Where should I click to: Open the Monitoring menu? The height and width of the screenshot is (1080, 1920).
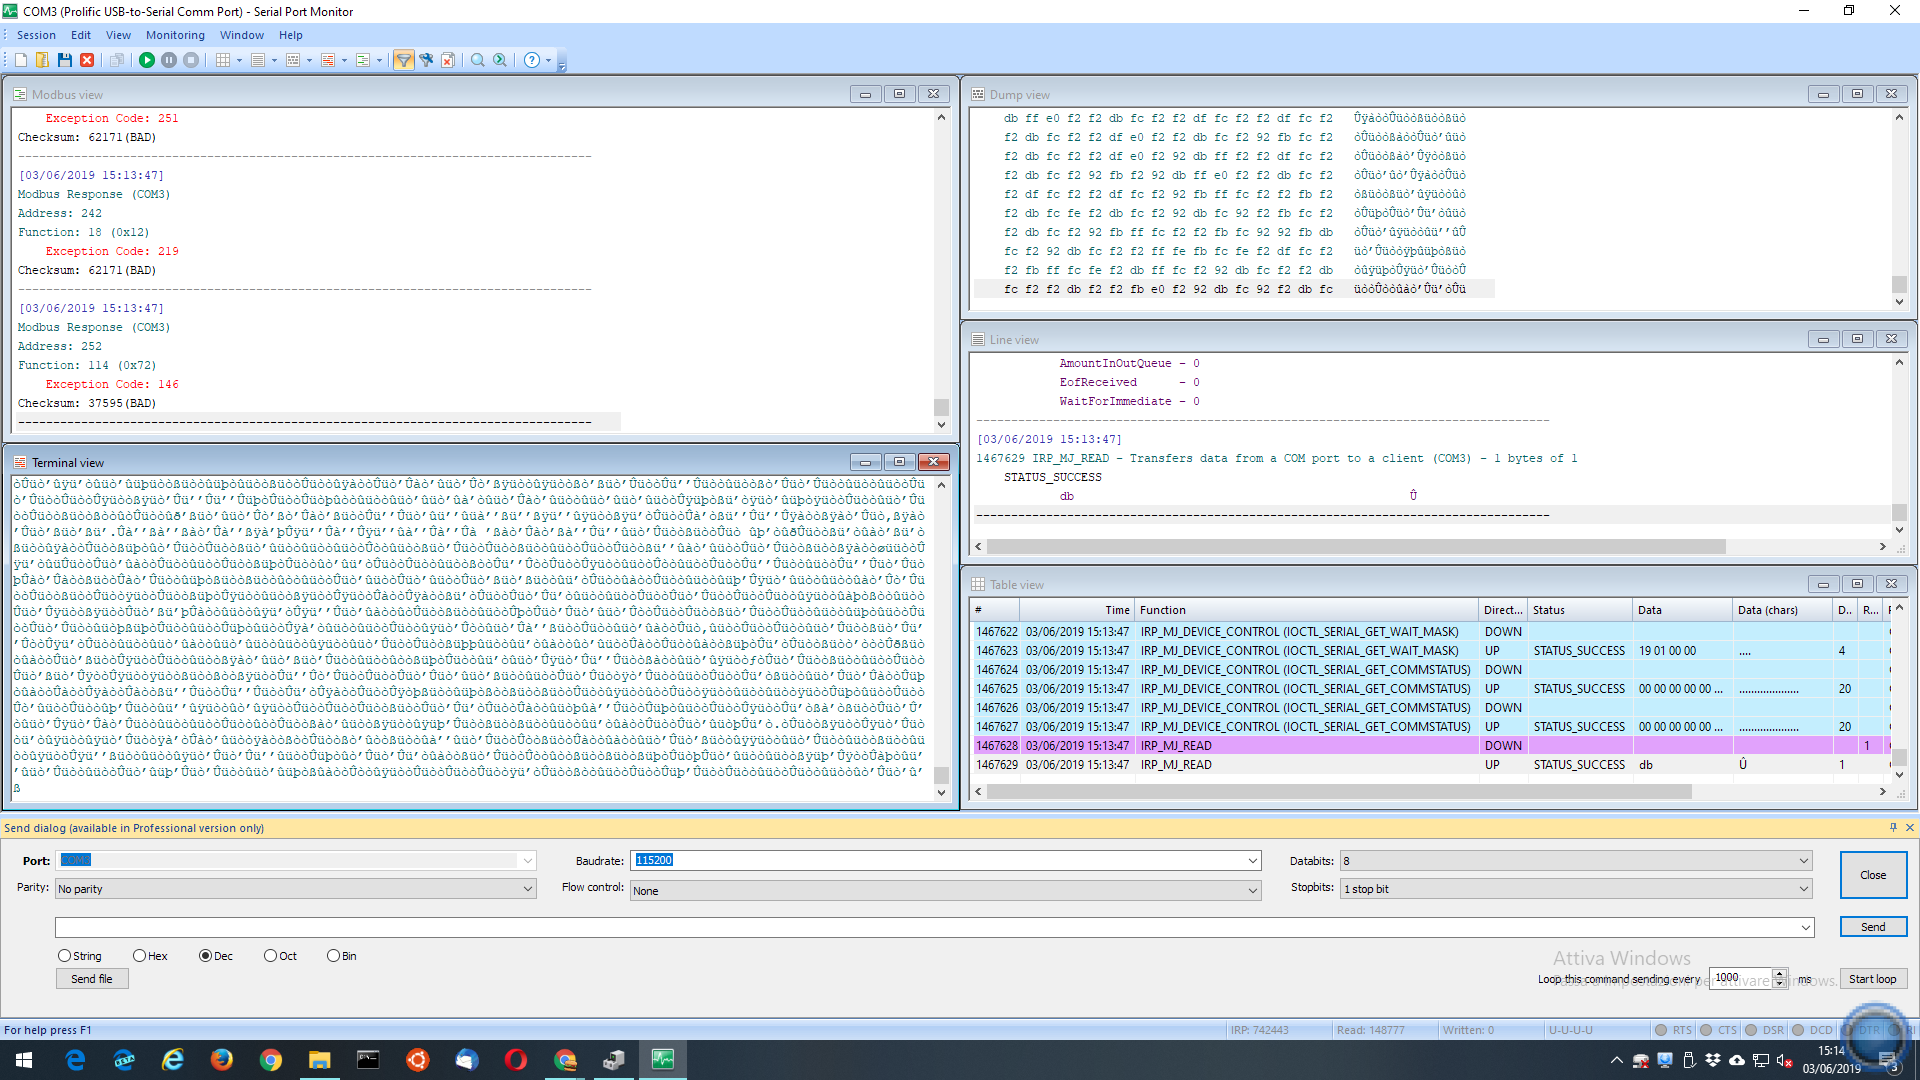coord(174,36)
